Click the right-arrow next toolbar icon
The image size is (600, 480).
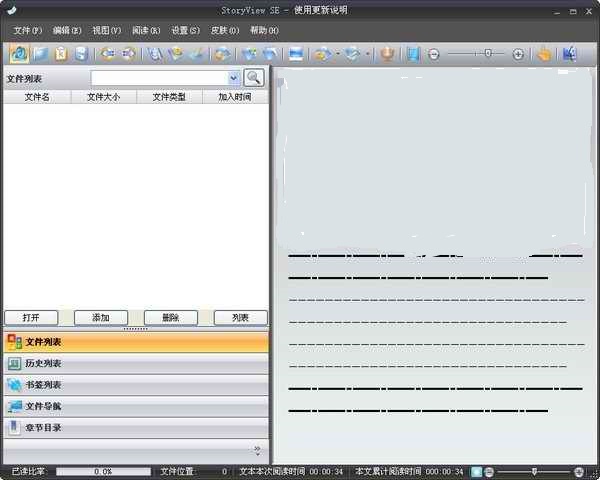click(129, 54)
